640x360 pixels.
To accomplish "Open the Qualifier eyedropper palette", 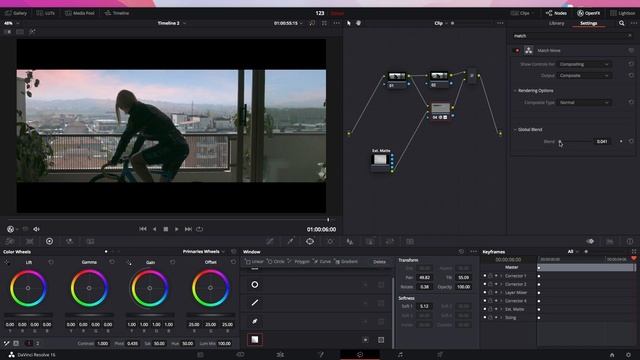I will tap(290, 241).
